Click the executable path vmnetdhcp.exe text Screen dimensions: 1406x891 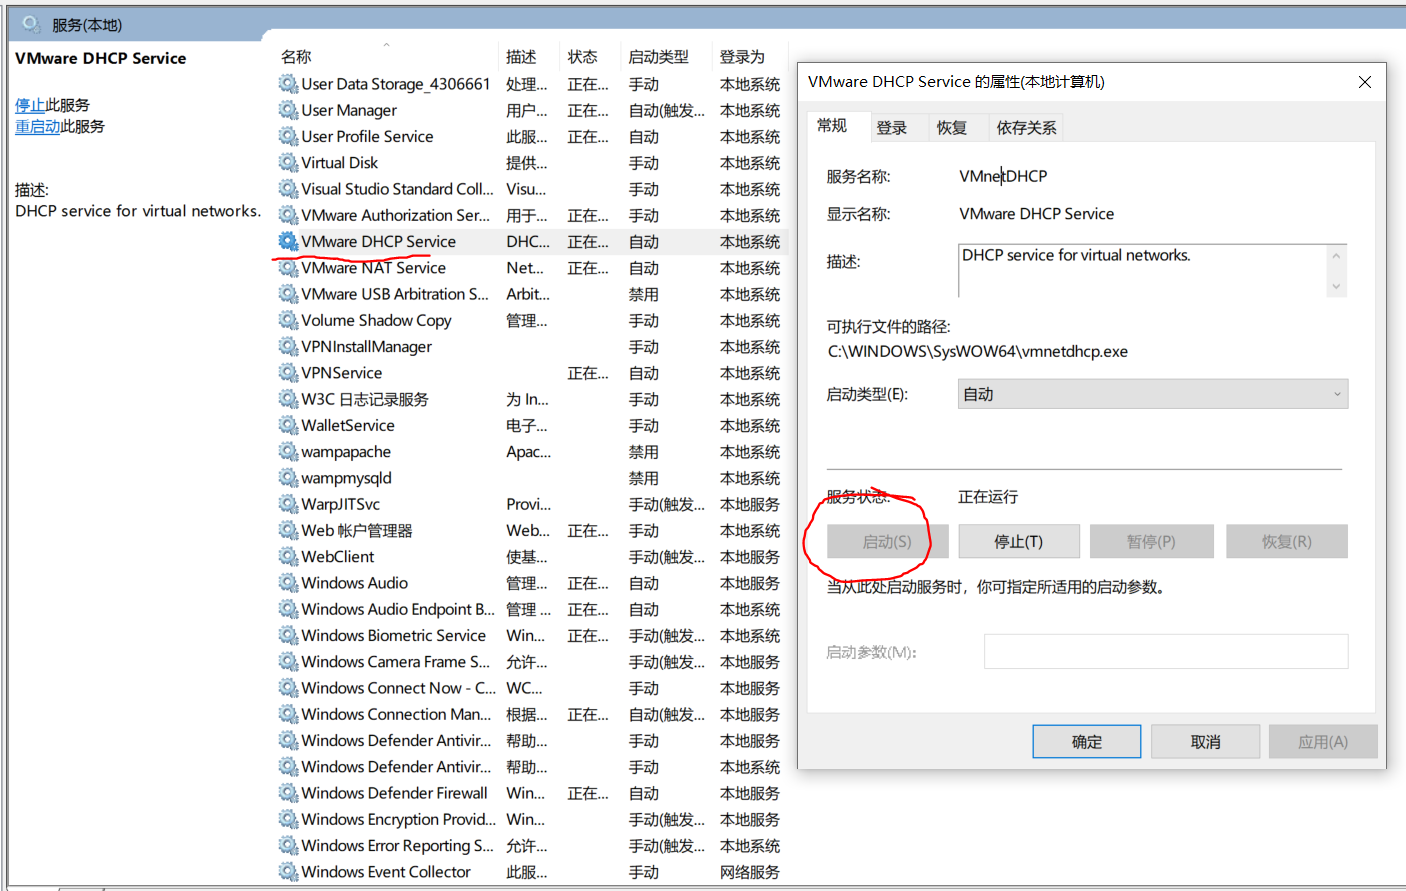pos(978,352)
